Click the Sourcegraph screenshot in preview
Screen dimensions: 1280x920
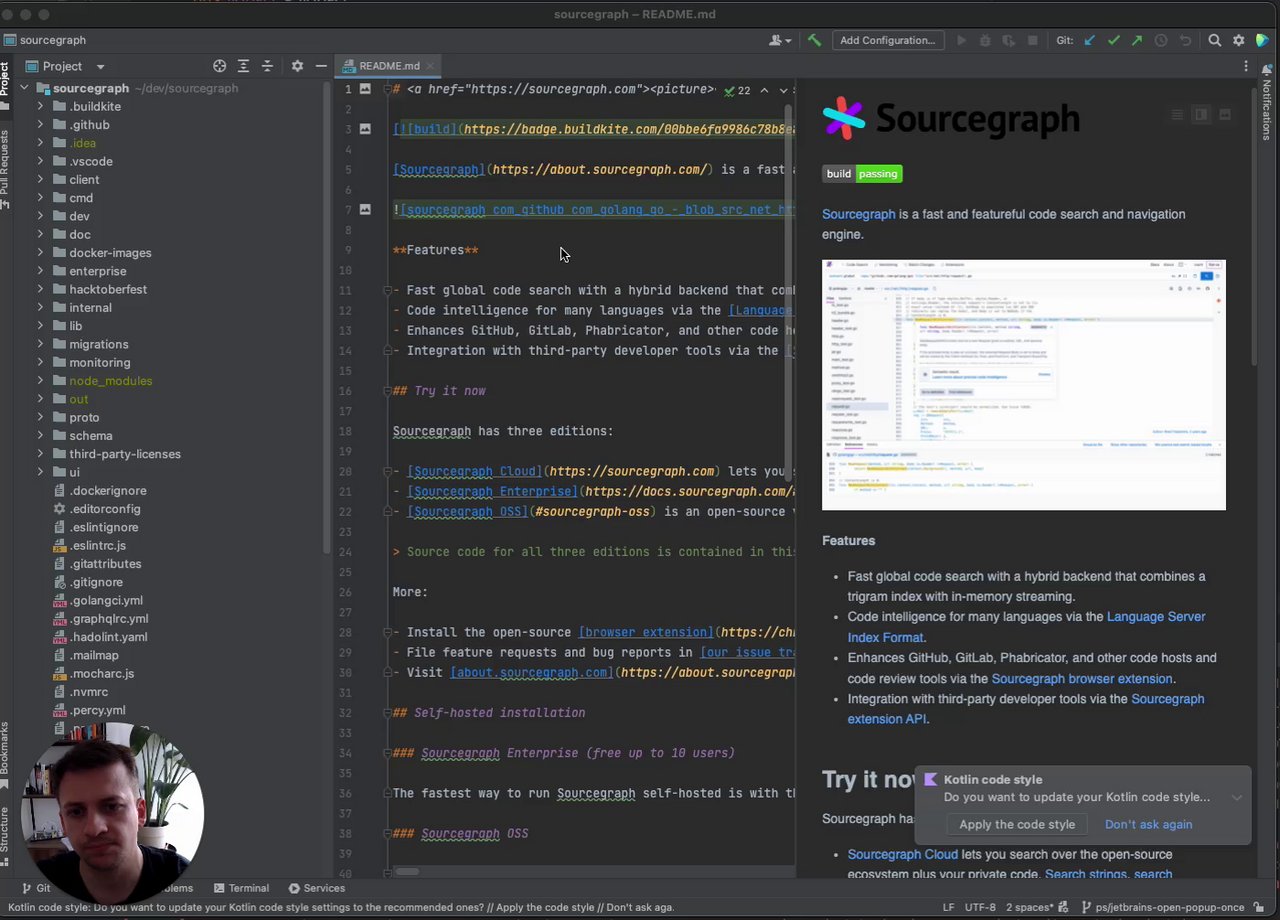pos(1023,385)
